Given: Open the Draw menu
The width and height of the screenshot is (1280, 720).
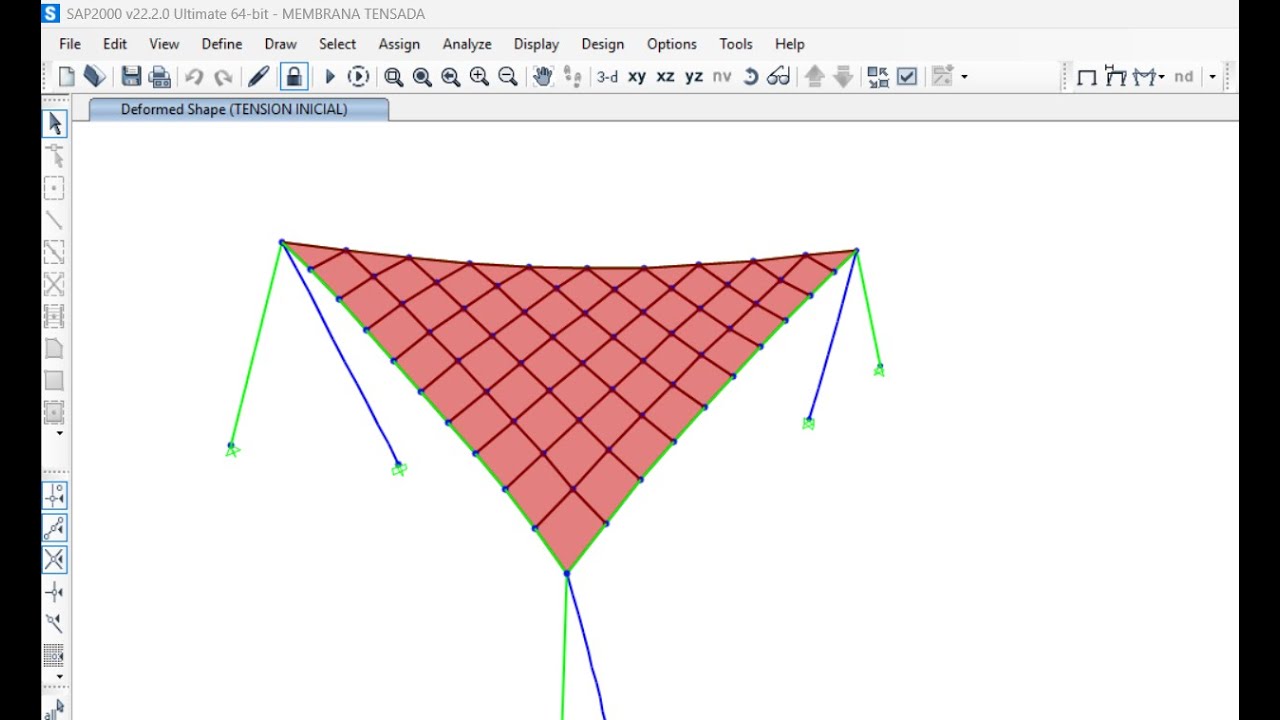Looking at the screenshot, I should [x=281, y=44].
